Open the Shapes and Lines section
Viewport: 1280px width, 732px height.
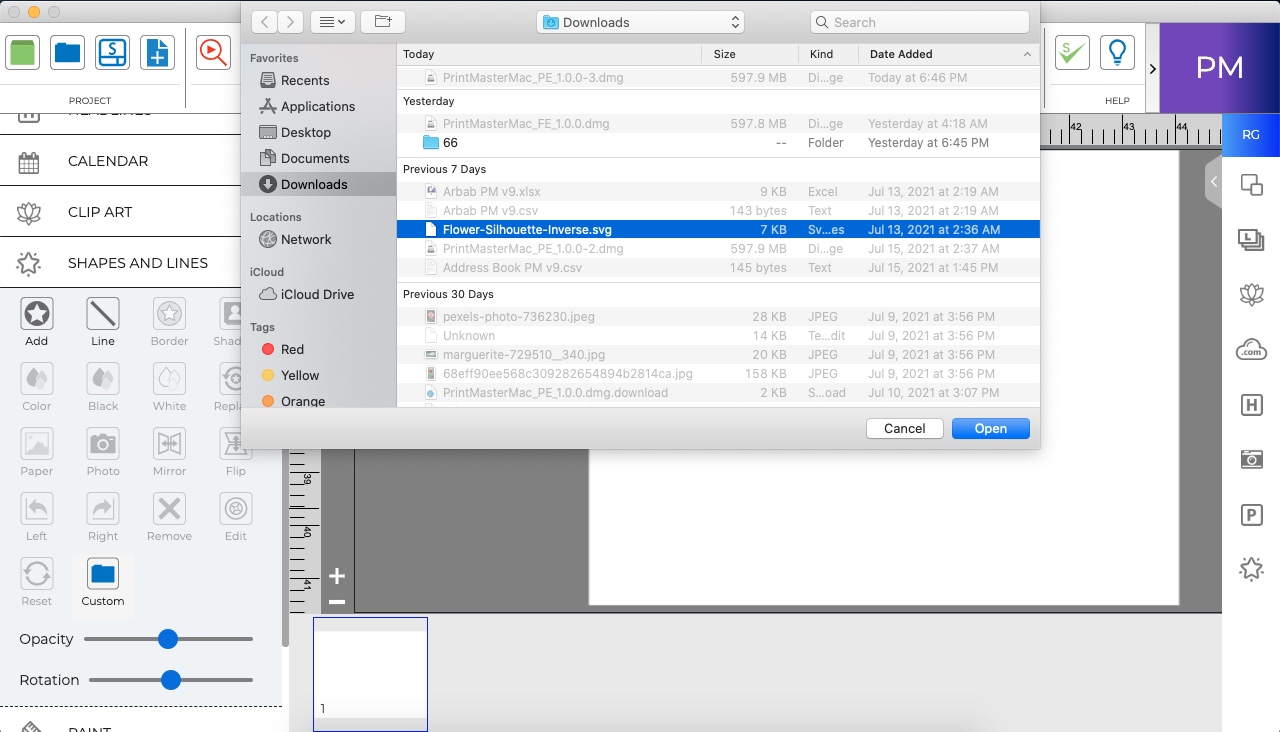pyautogui.click(x=137, y=263)
